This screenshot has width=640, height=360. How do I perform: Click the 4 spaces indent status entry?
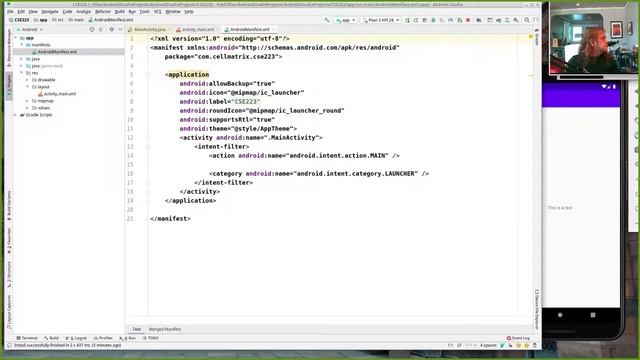coord(488,345)
